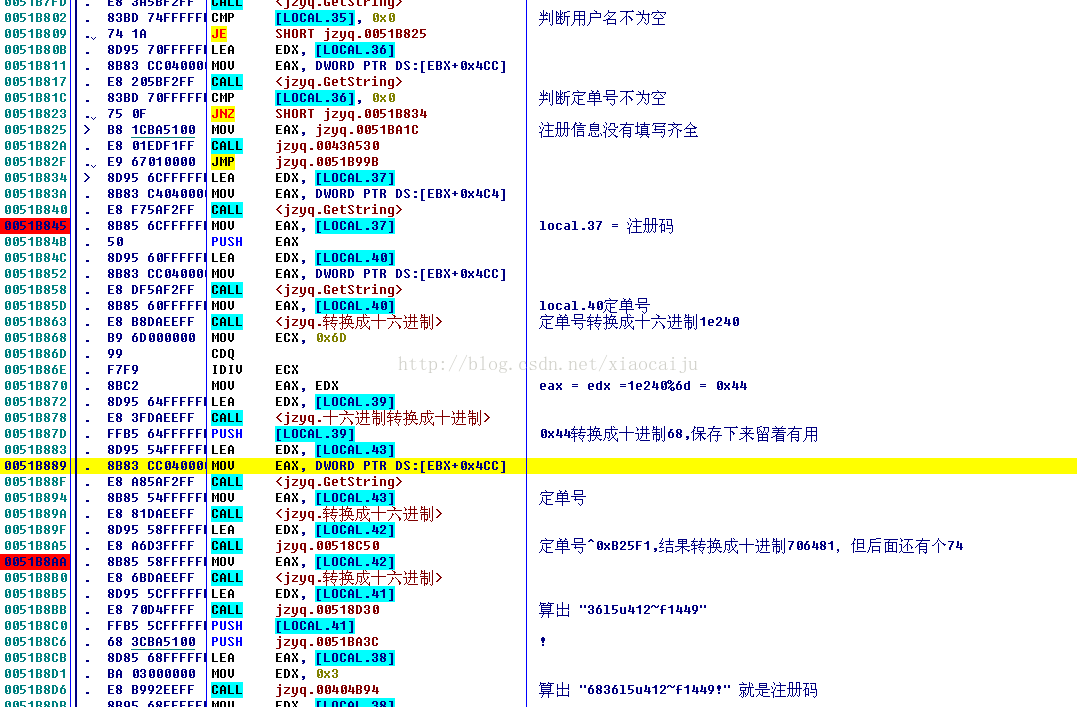Click the highlighted address 0051B889
This screenshot has width=1077, height=707.
tap(36, 466)
